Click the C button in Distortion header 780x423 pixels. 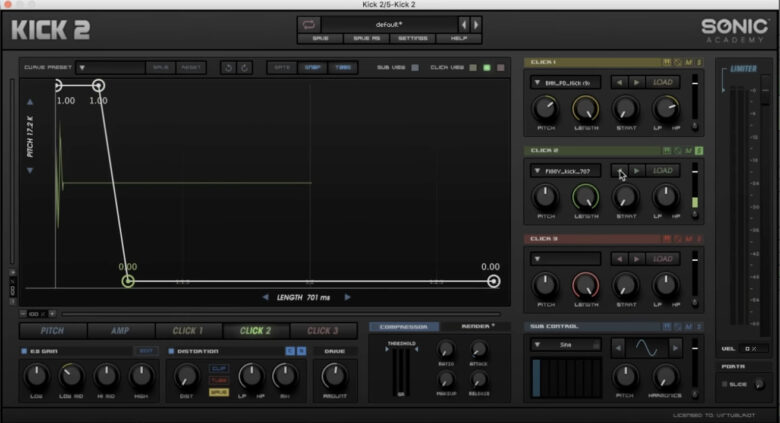tap(290, 351)
